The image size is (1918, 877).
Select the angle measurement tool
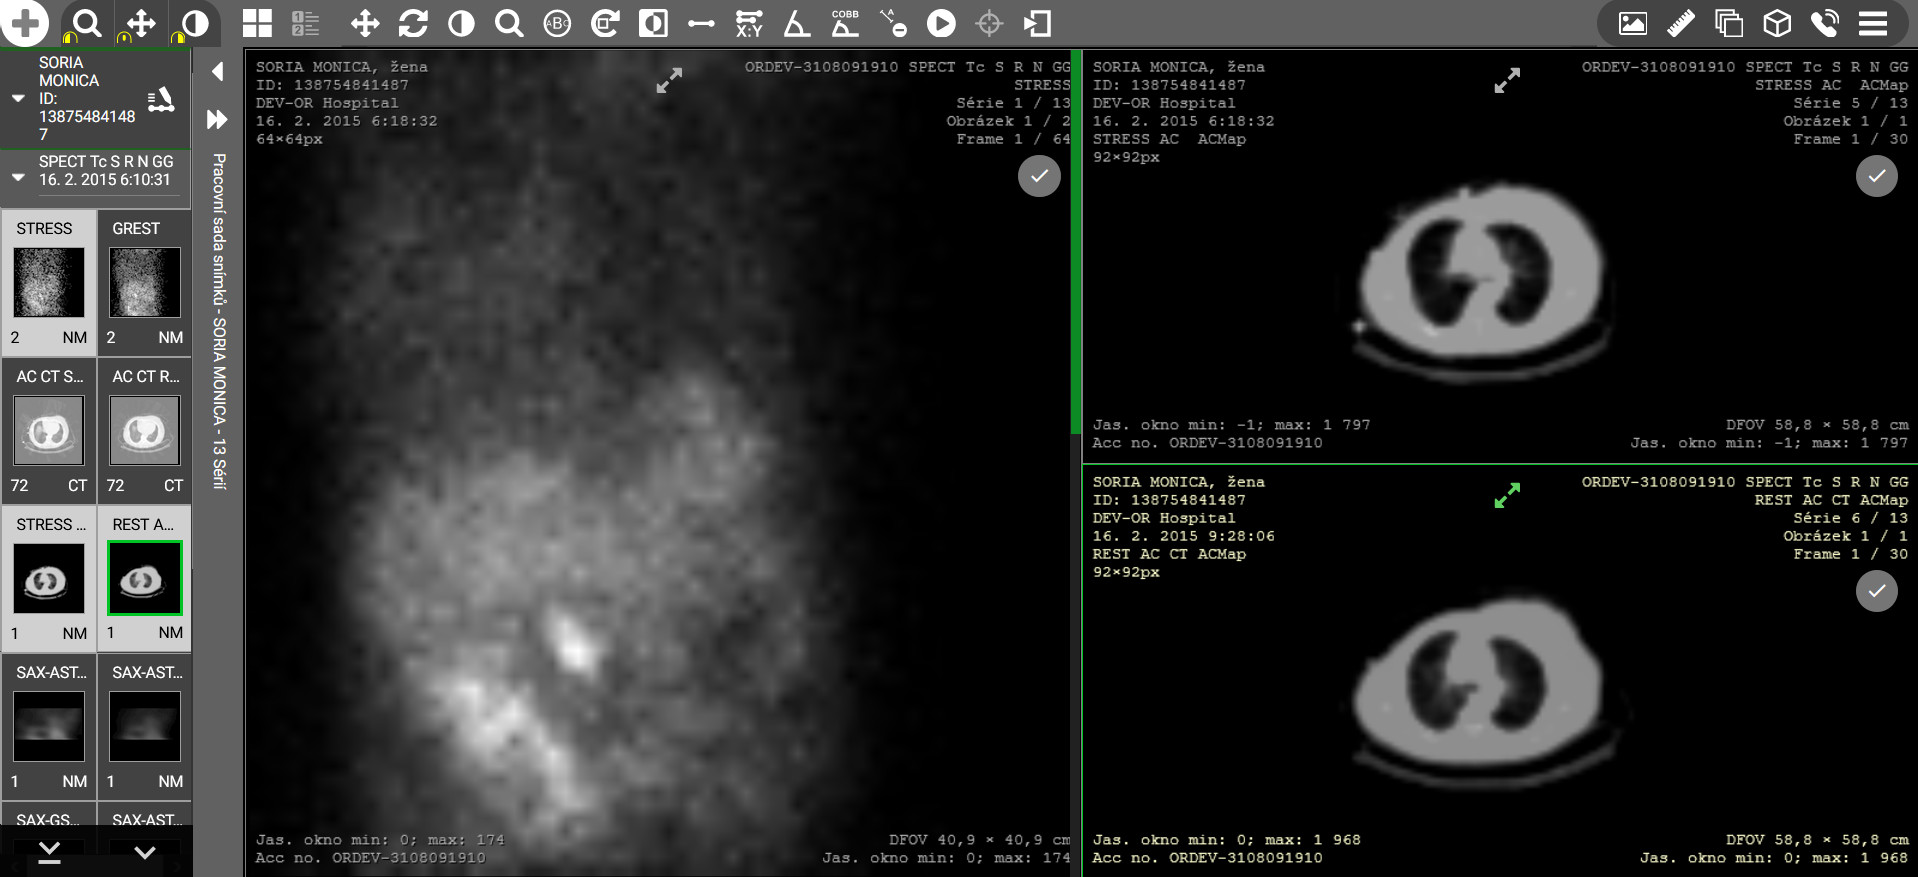point(797,23)
